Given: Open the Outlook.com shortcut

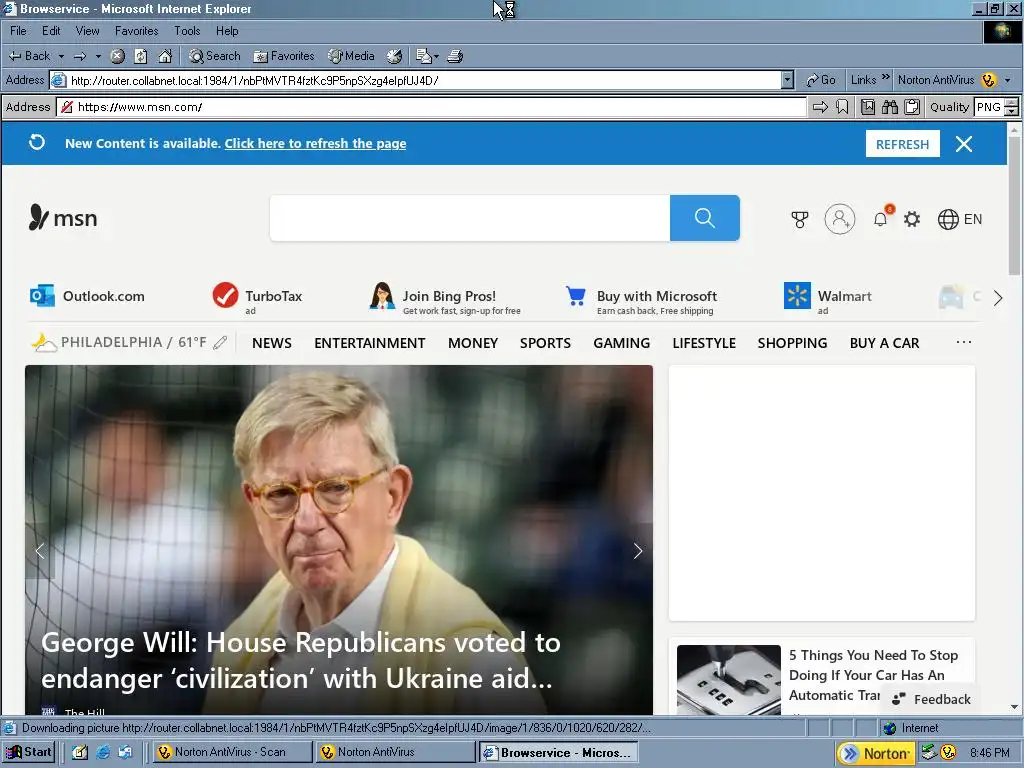Looking at the screenshot, I should point(88,296).
